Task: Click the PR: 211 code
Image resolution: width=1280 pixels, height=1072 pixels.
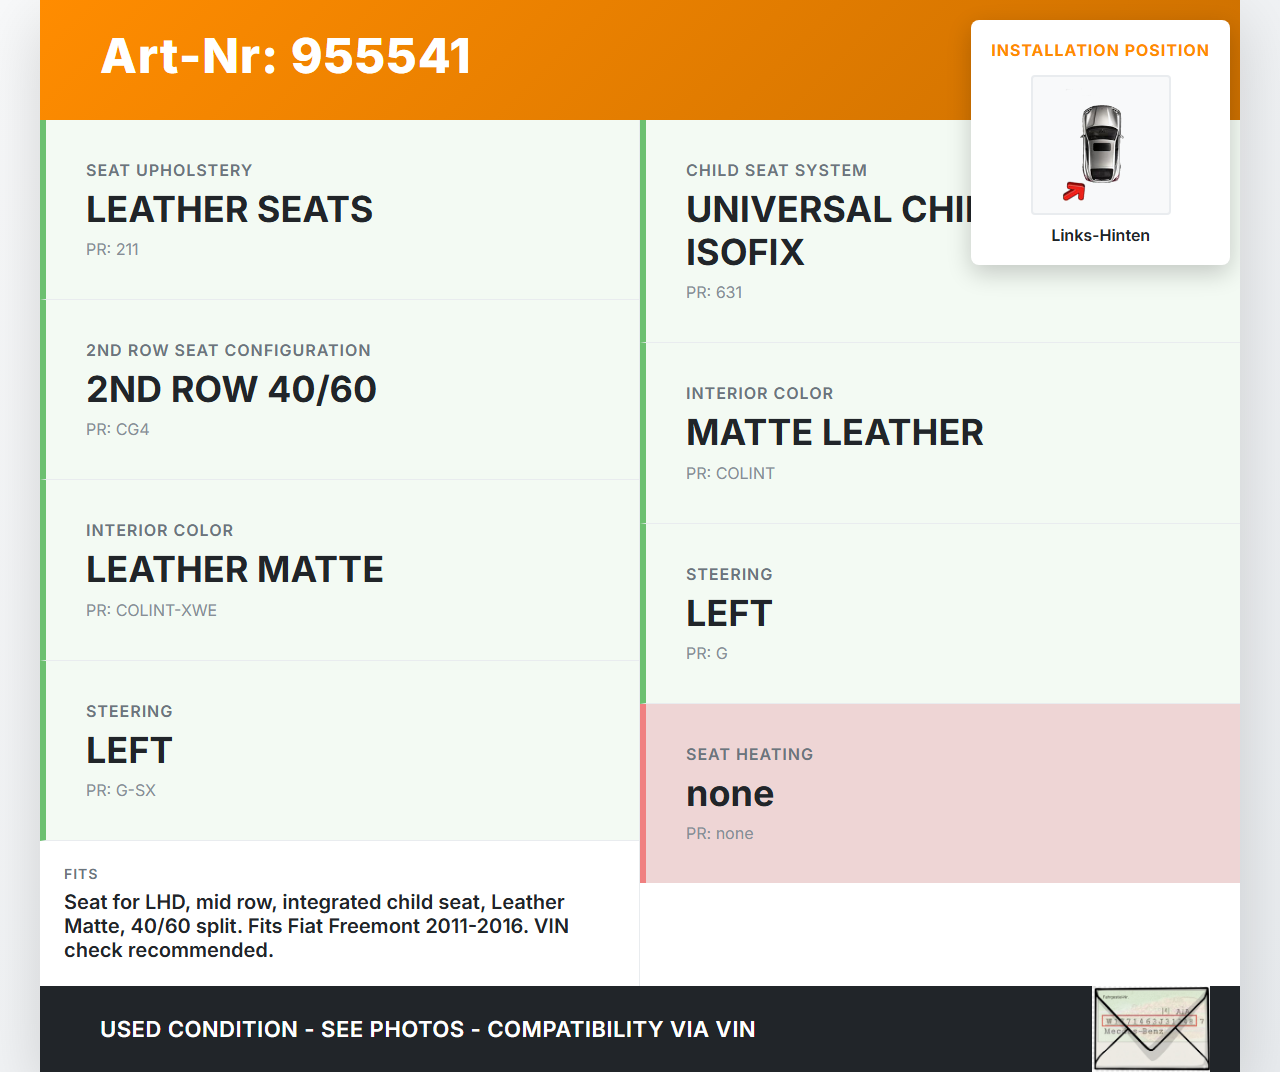Action: point(112,250)
